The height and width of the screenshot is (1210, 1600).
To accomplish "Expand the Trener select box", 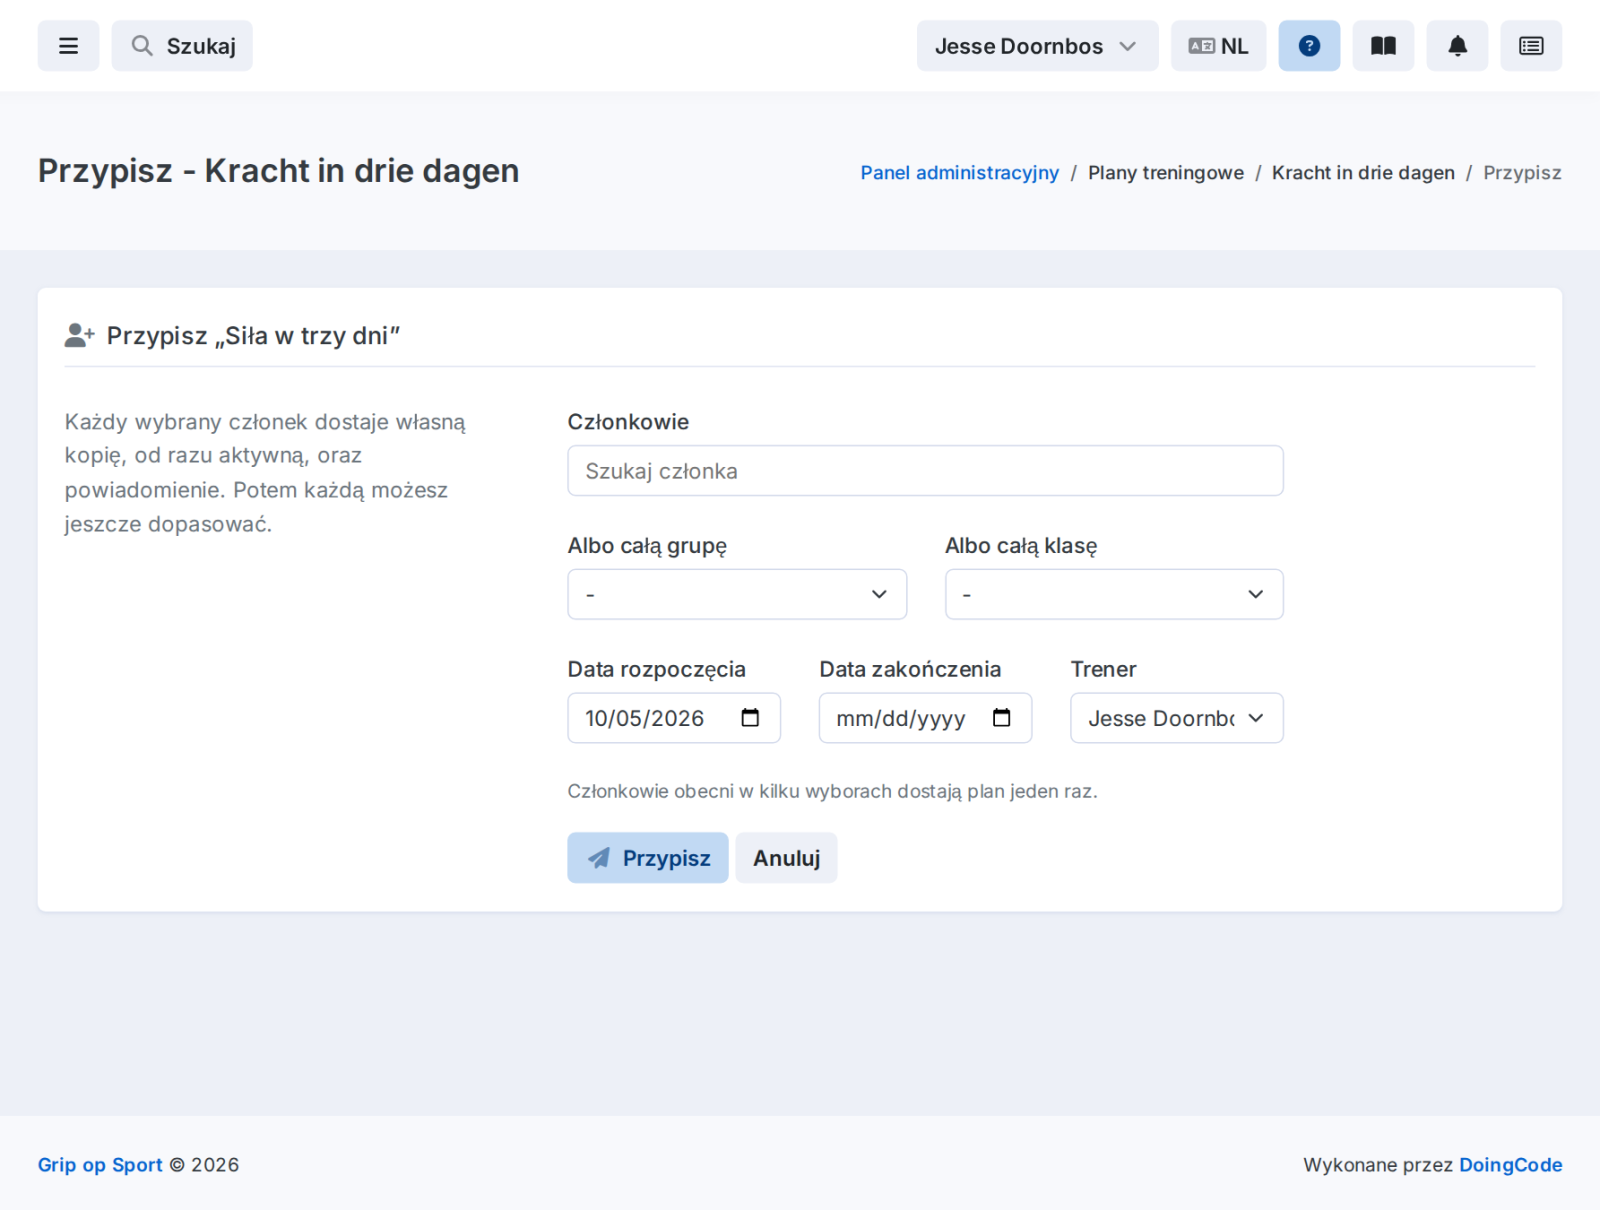I will pos(1177,718).
